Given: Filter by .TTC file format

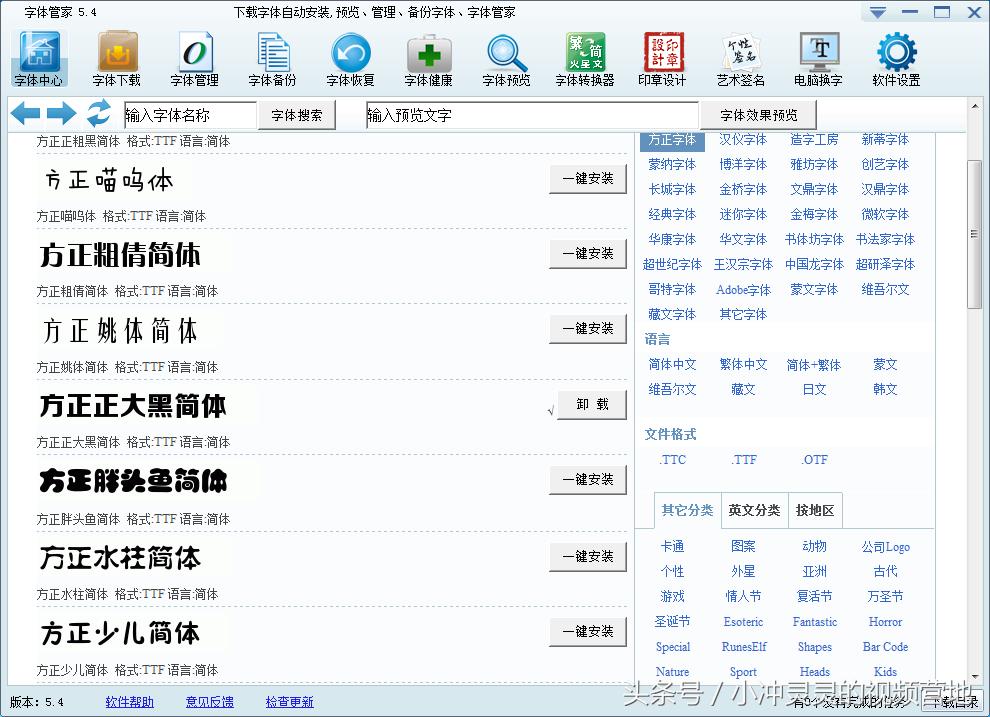Looking at the screenshot, I should pyautogui.click(x=672, y=460).
